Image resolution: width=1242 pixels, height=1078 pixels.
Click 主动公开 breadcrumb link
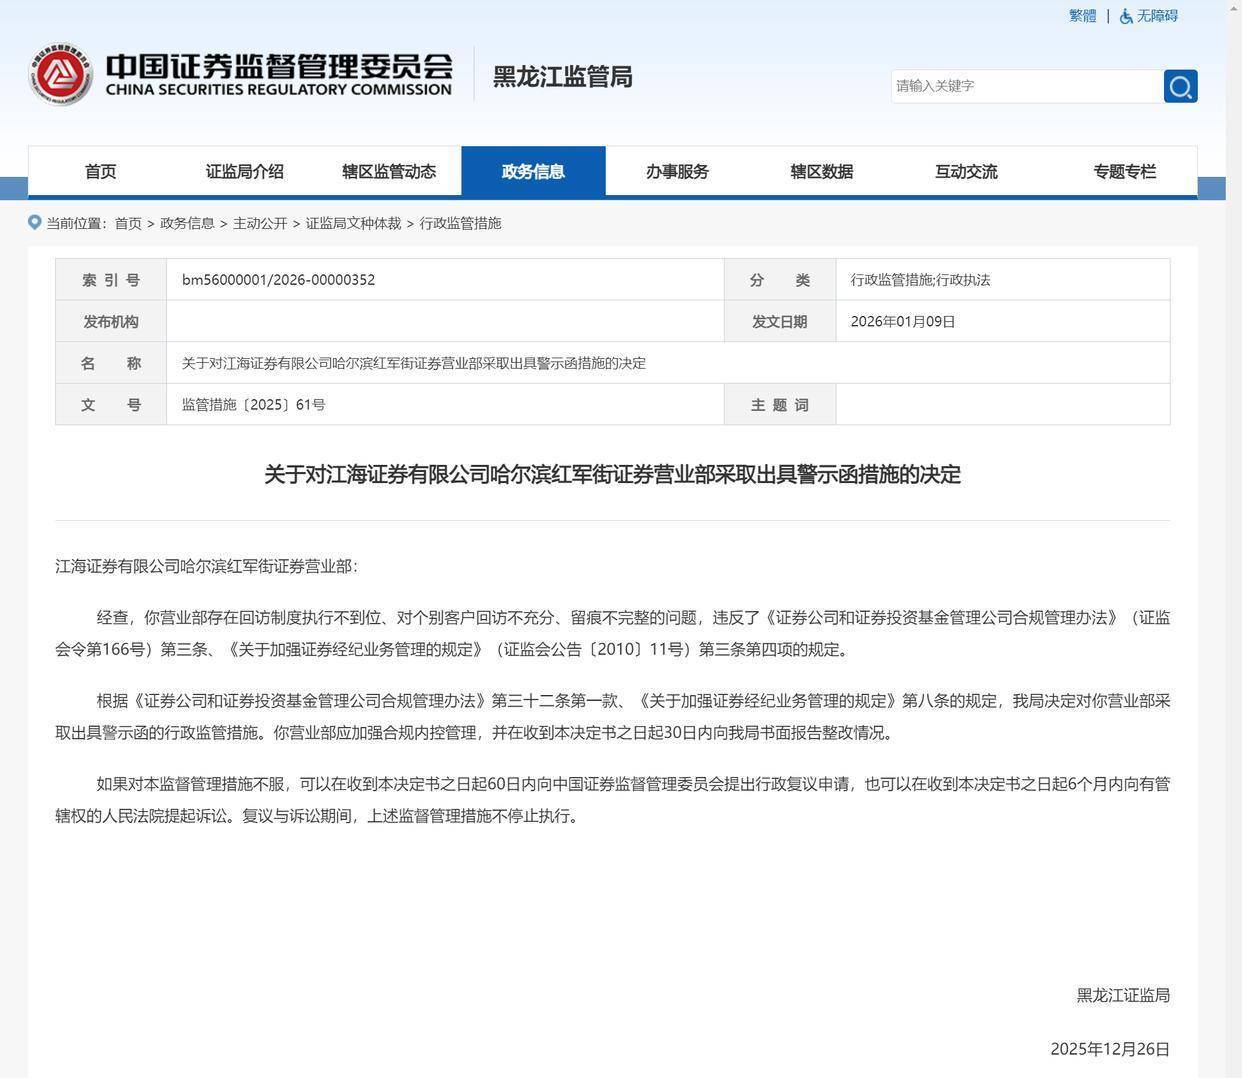[260, 223]
